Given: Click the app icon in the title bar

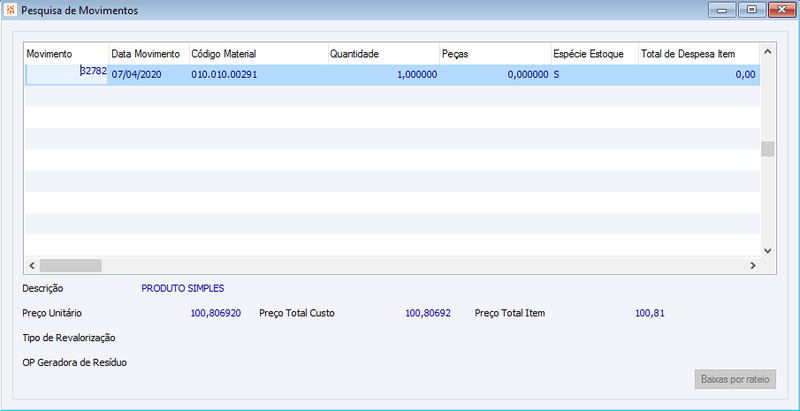Looking at the screenshot, I should (10, 10).
